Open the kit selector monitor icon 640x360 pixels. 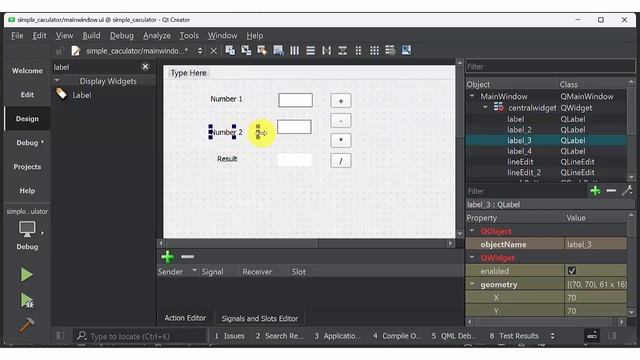[x=27, y=229]
